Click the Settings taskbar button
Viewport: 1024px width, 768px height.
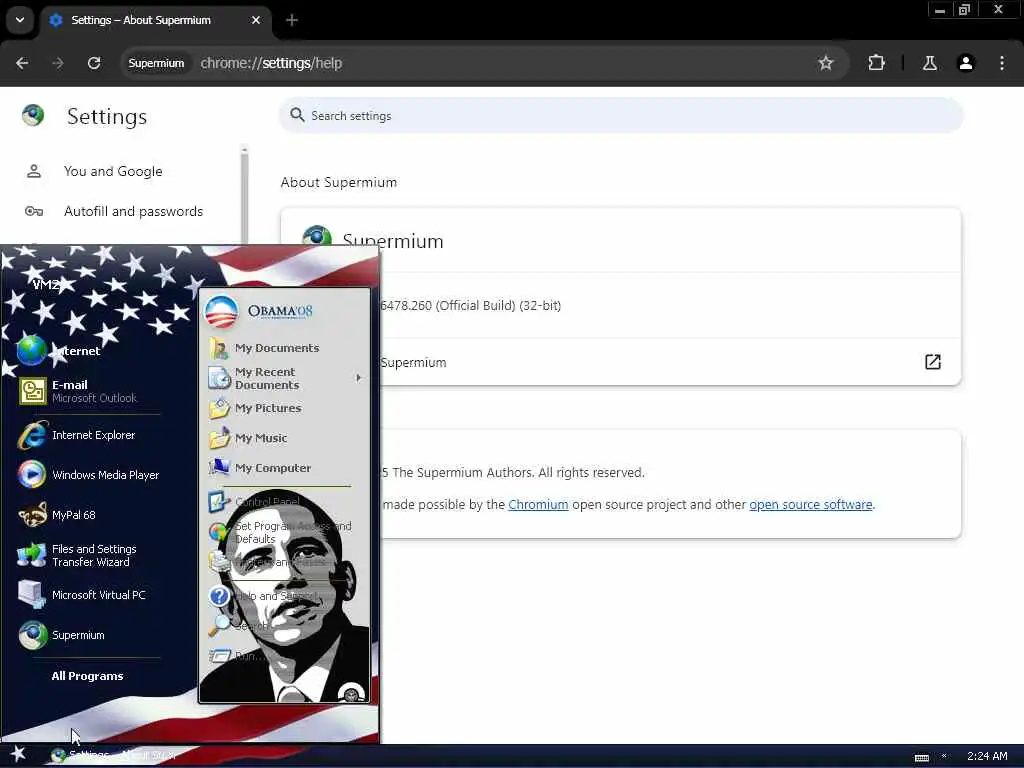tap(114, 756)
